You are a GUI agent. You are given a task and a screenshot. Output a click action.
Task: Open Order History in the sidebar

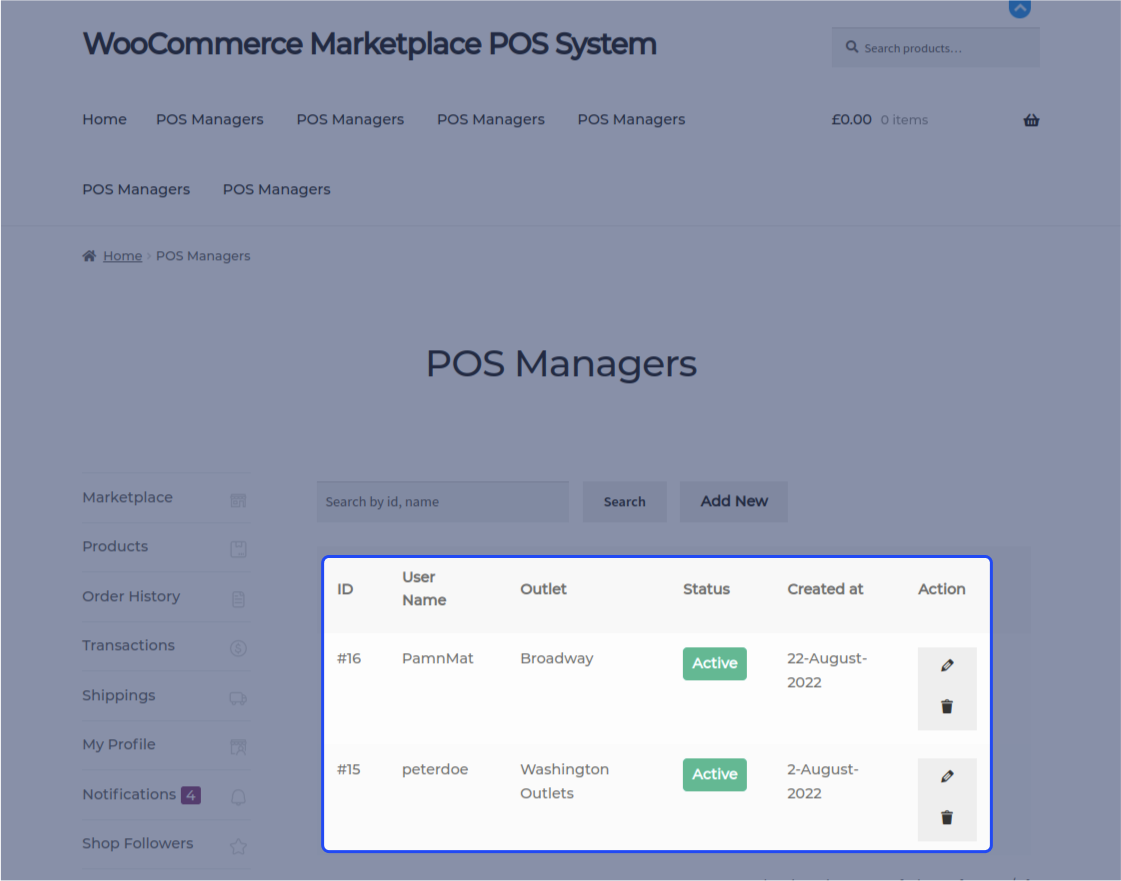click(131, 596)
